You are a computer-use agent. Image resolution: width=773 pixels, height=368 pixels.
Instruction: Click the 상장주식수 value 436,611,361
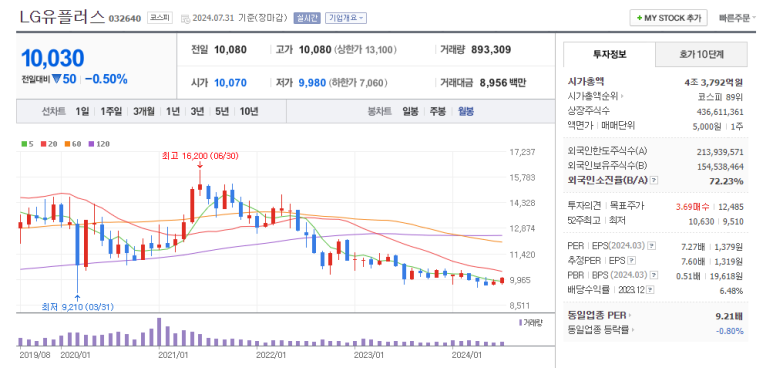point(720,112)
